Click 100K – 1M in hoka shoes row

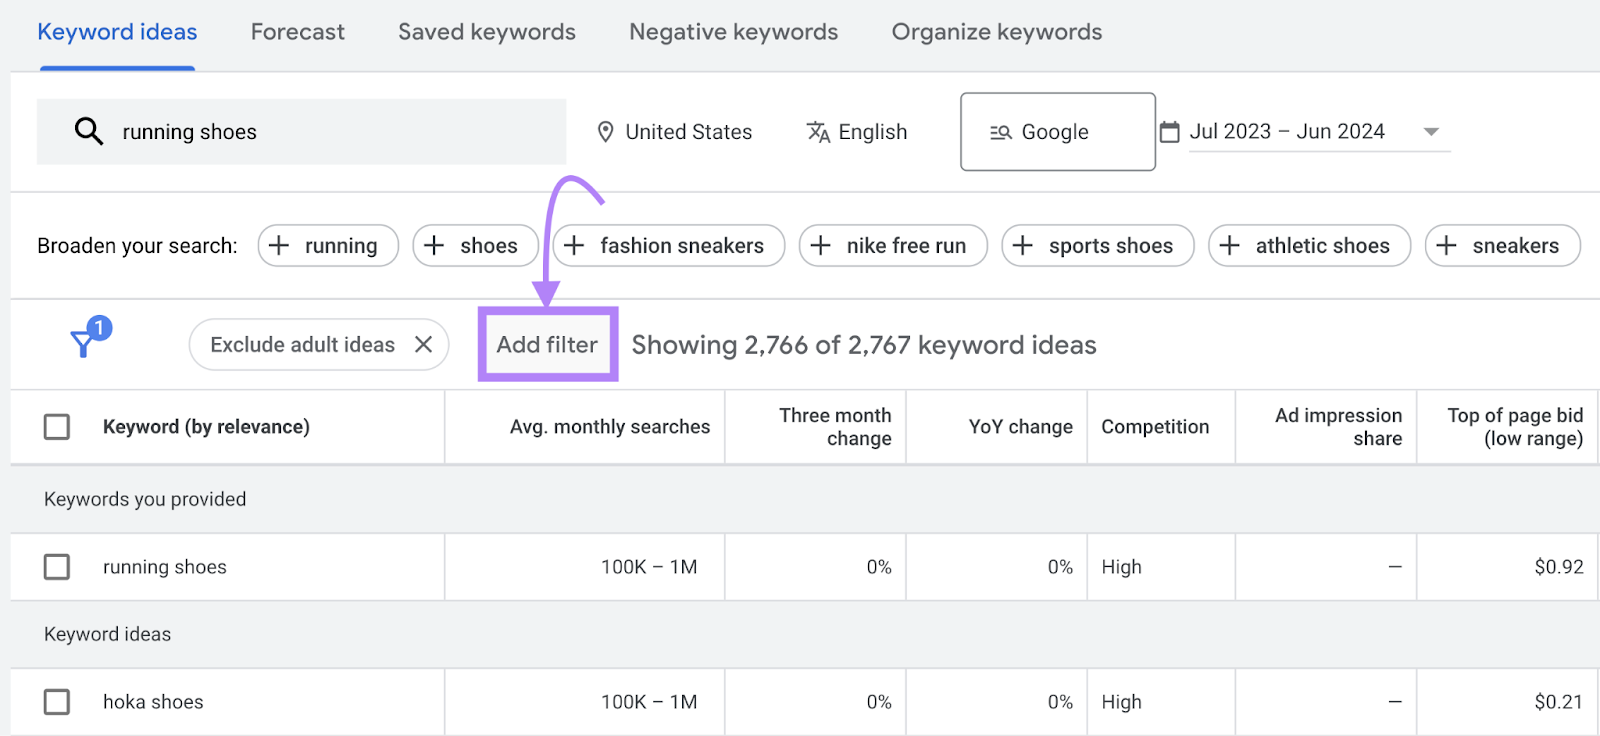click(x=649, y=702)
